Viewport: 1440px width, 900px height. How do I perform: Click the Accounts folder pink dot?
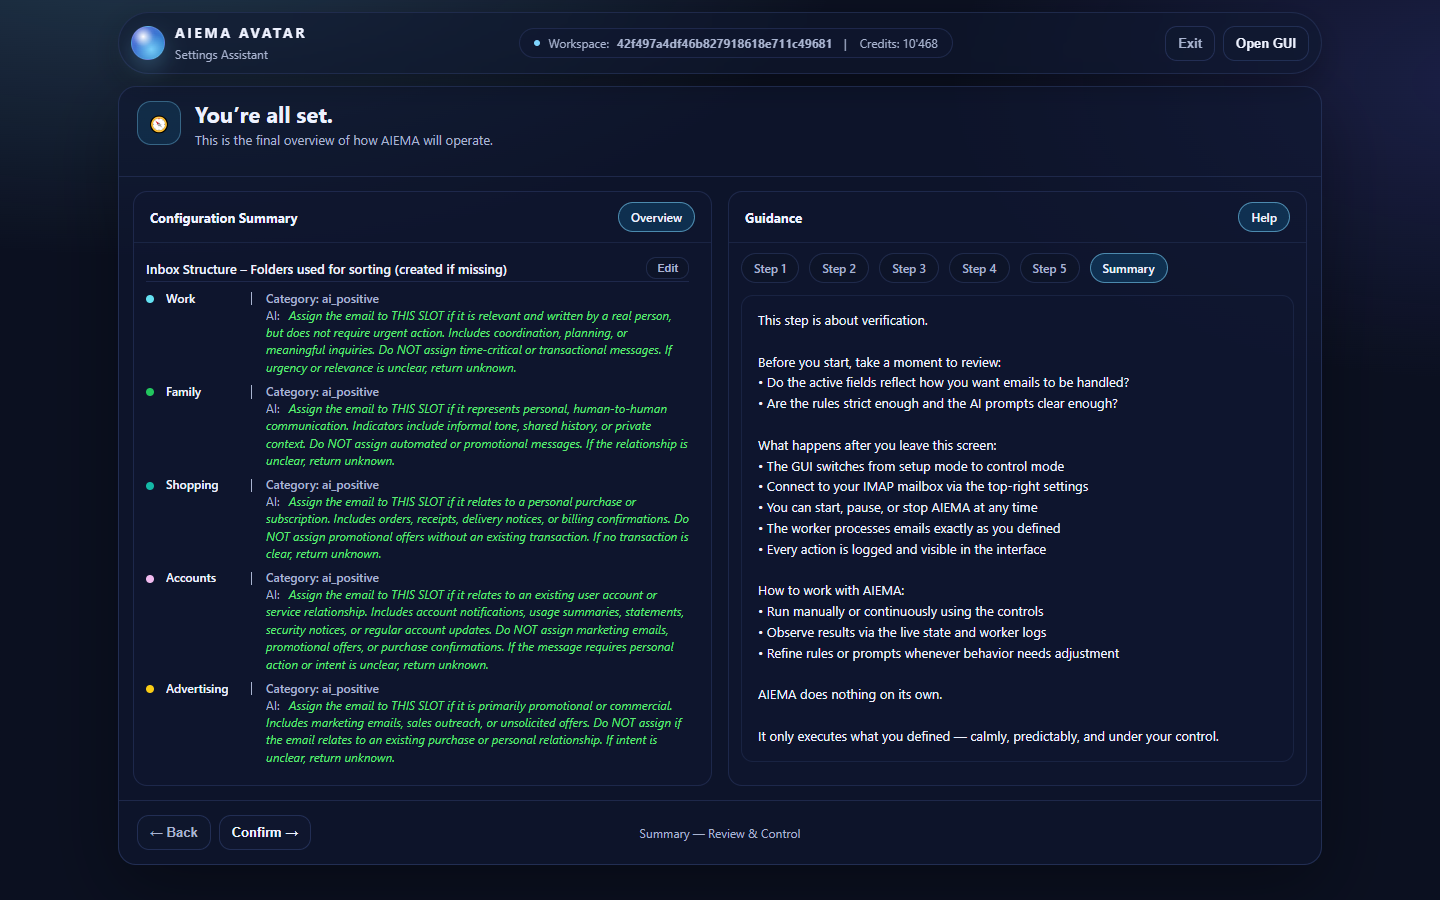150,578
